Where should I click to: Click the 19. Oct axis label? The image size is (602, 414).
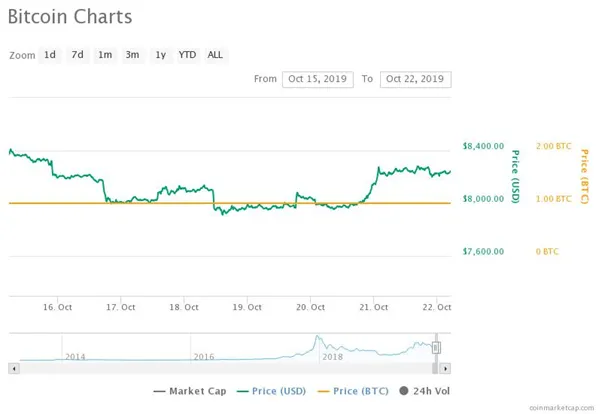[247, 307]
